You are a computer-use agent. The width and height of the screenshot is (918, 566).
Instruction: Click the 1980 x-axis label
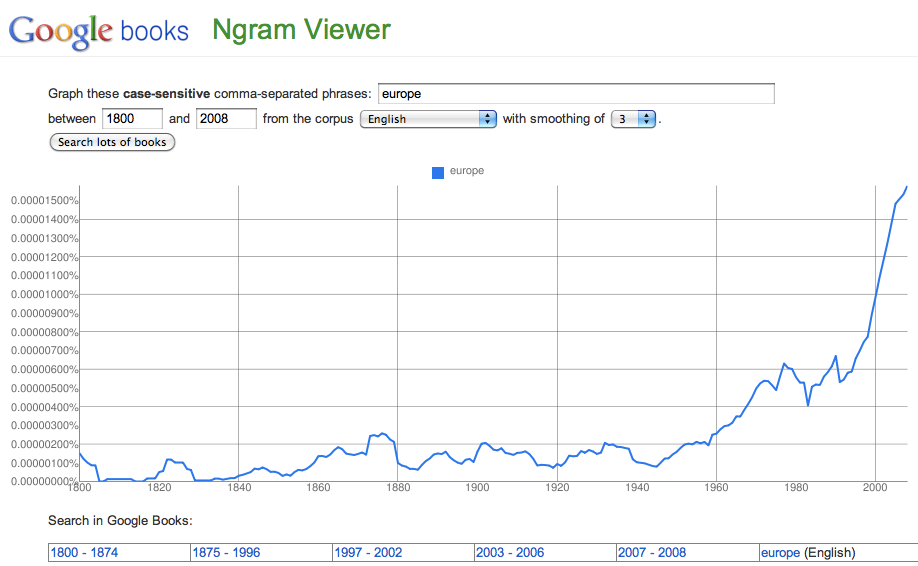pos(796,487)
